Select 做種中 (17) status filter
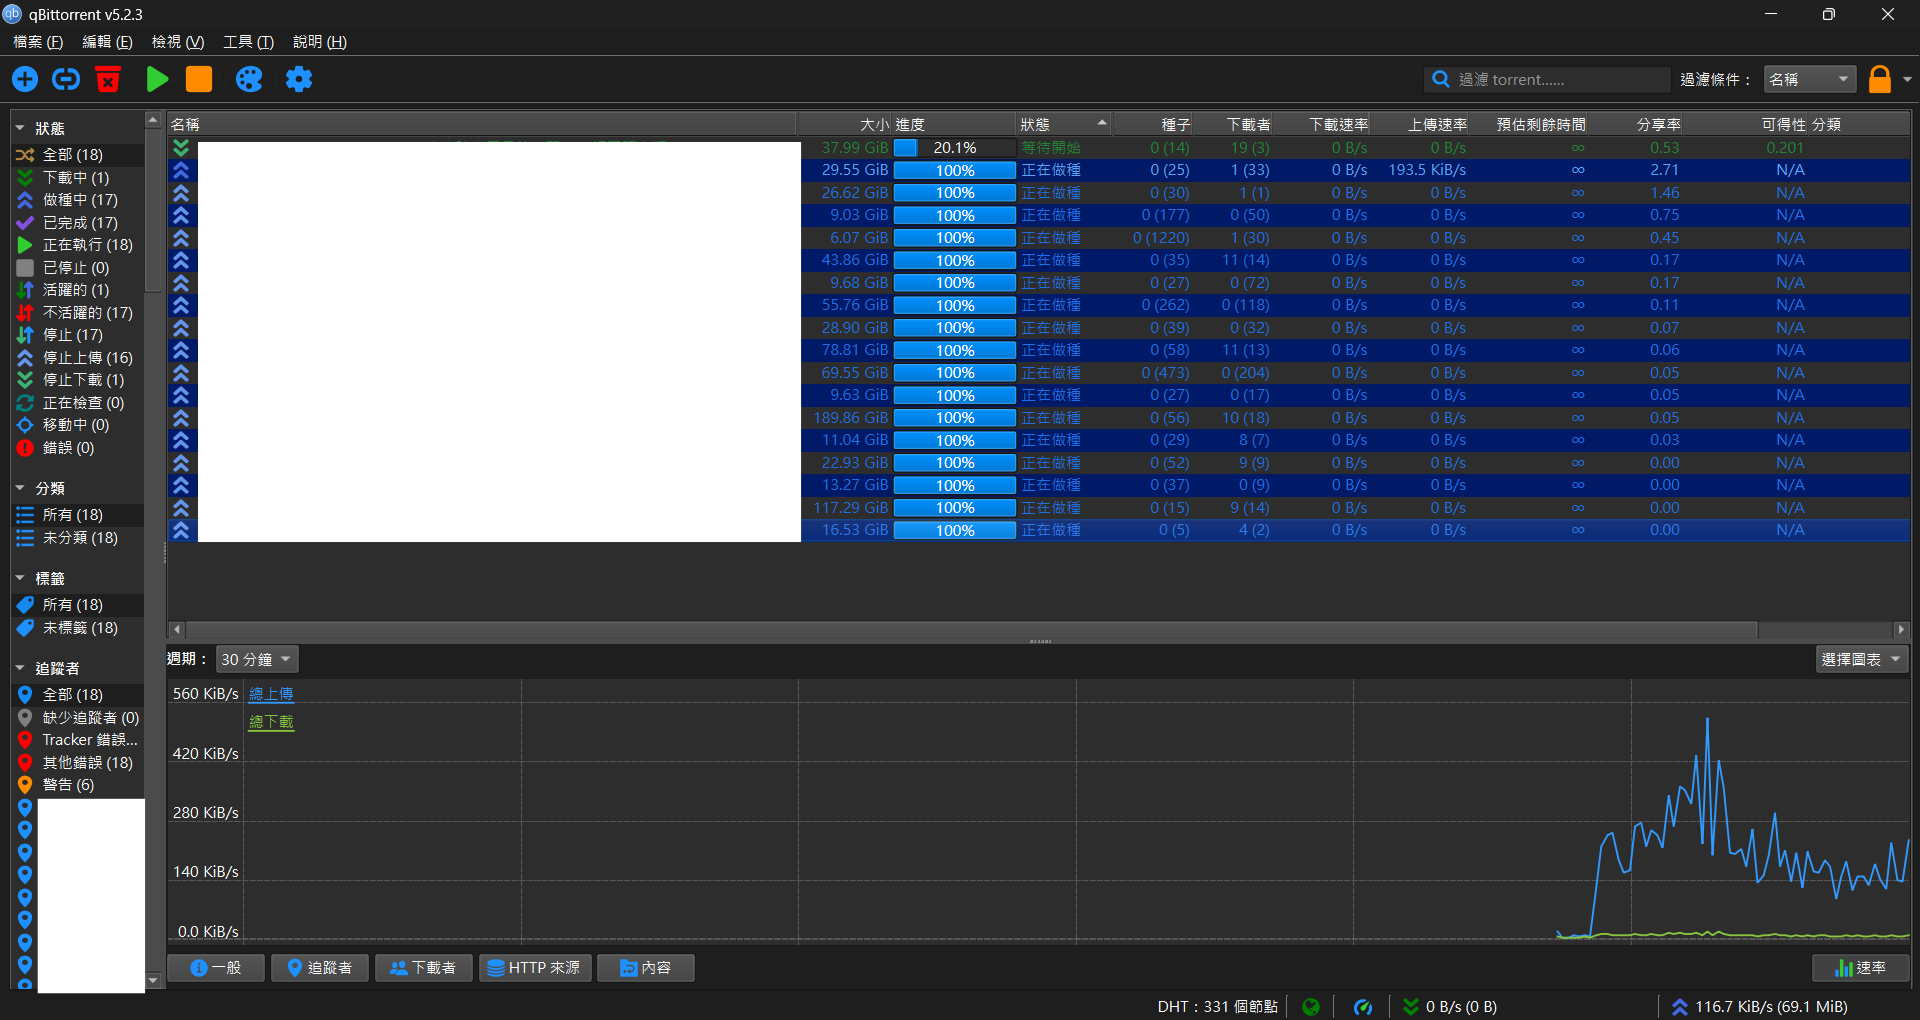The image size is (1920, 1020). click(x=77, y=200)
